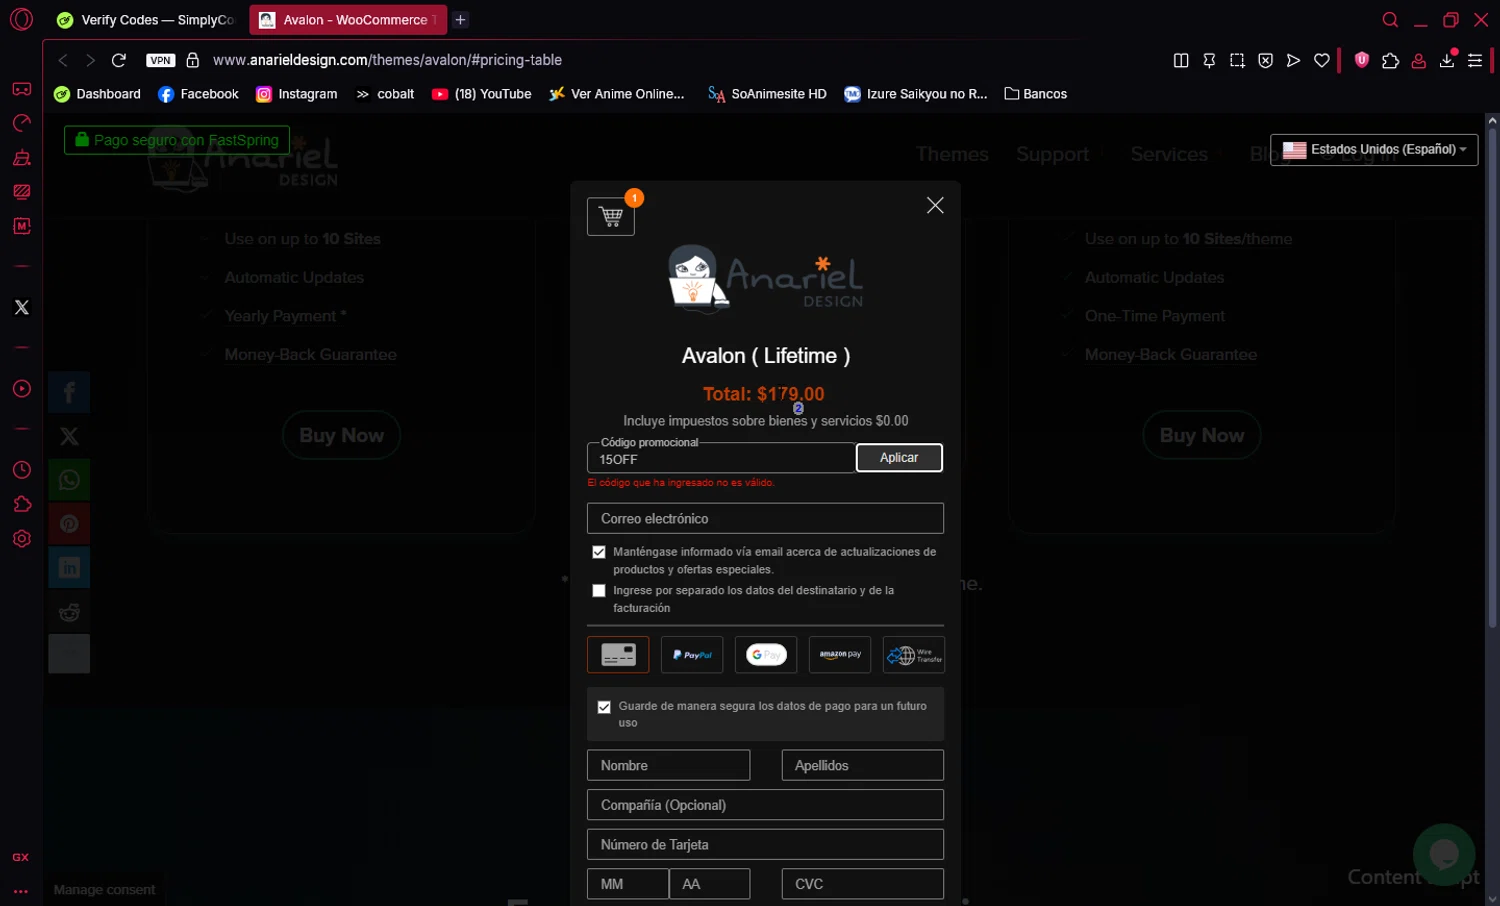This screenshot has height=906, width=1500.
Task: Select Amazon Pay payment method
Action: pos(840,655)
